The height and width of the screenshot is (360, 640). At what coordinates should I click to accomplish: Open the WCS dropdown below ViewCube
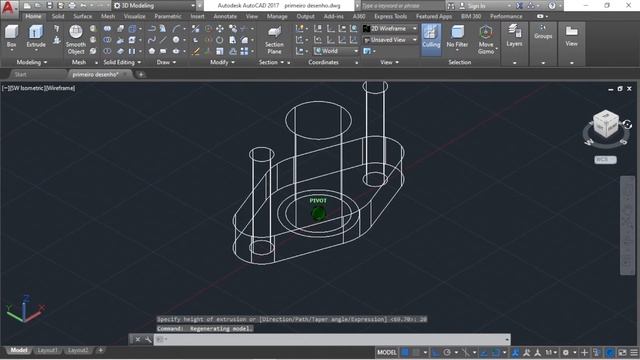605,160
